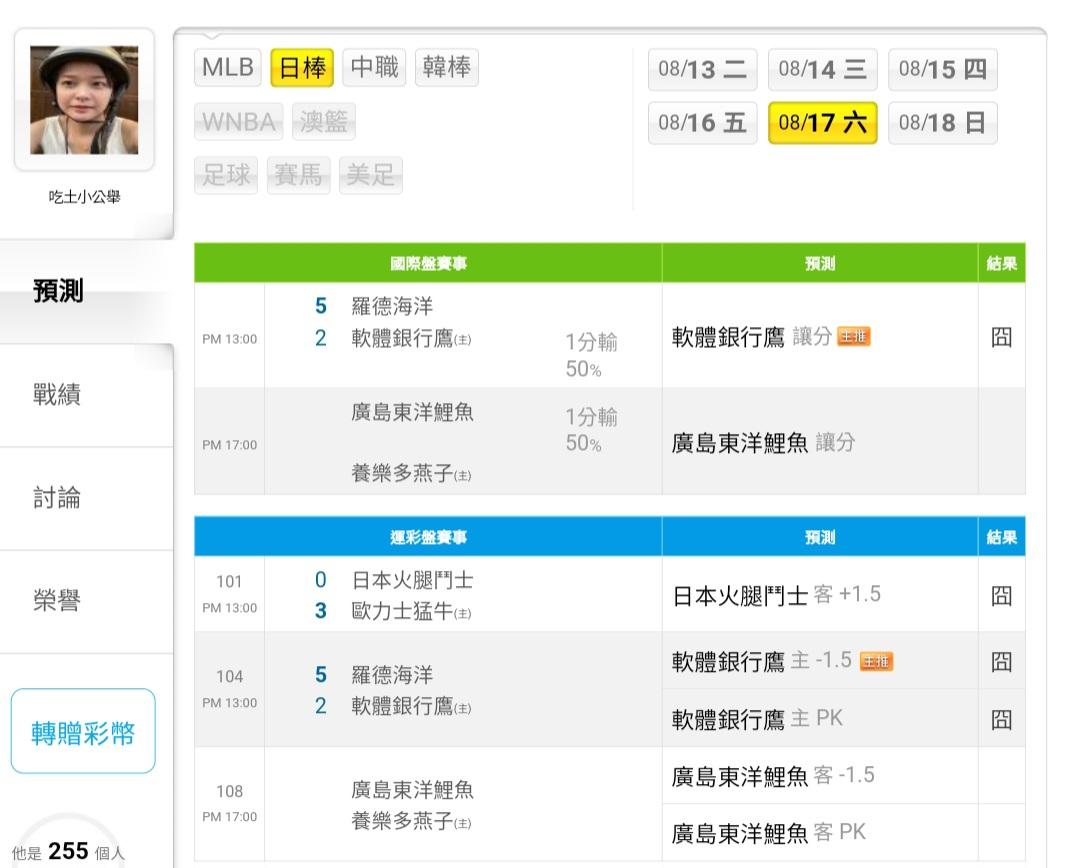Click the 預測 header in the 國際盤賽事 table
The width and height of the screenshot is (1080, 868).
coord(820,263)
